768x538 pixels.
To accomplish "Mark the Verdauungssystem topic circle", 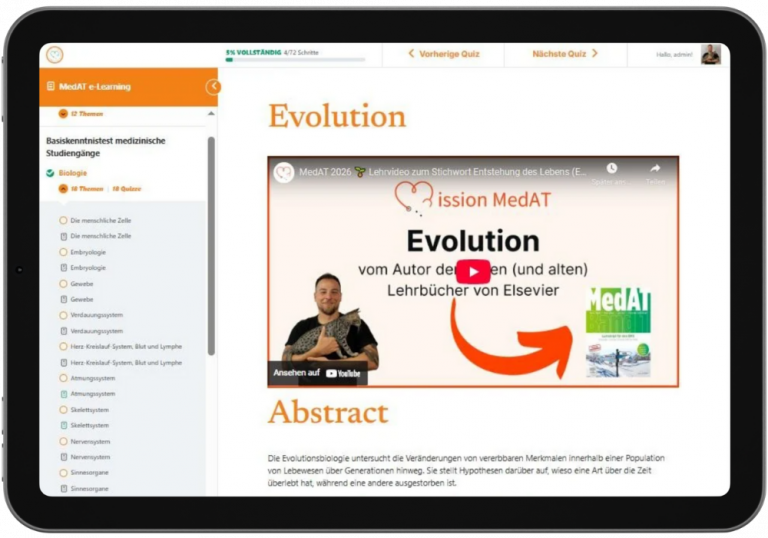I will point(63,315).
